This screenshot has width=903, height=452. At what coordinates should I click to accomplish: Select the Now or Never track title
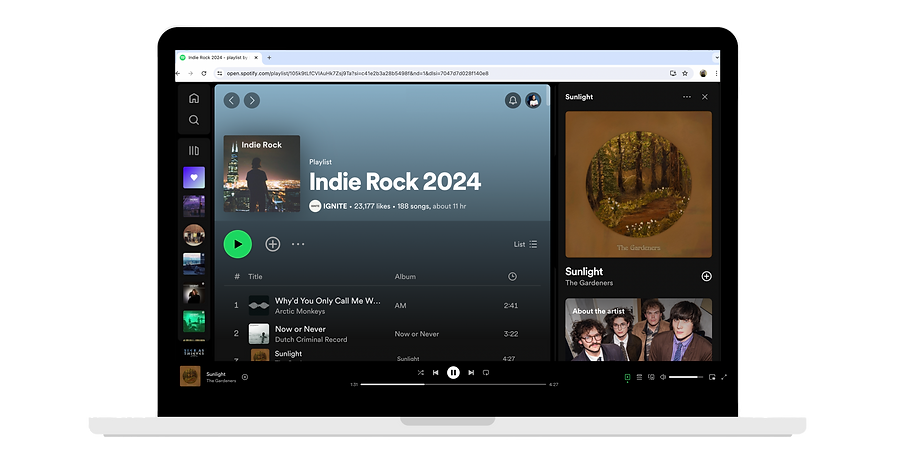click(300, 329)
